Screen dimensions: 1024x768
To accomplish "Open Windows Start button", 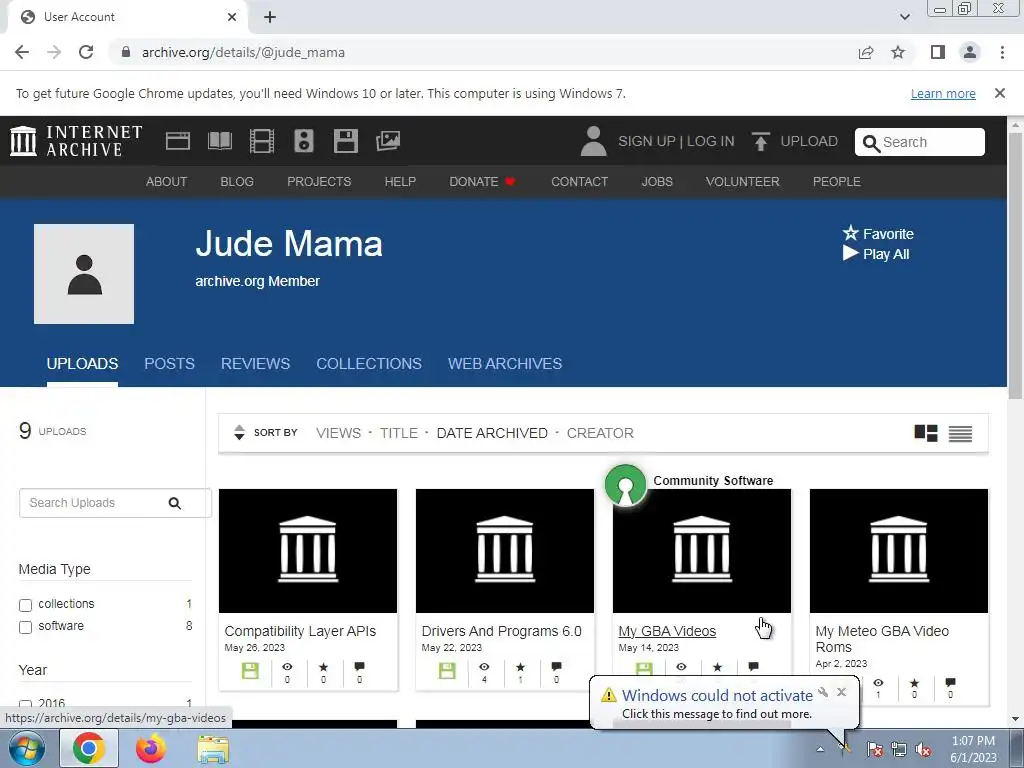I will (26, 748).
